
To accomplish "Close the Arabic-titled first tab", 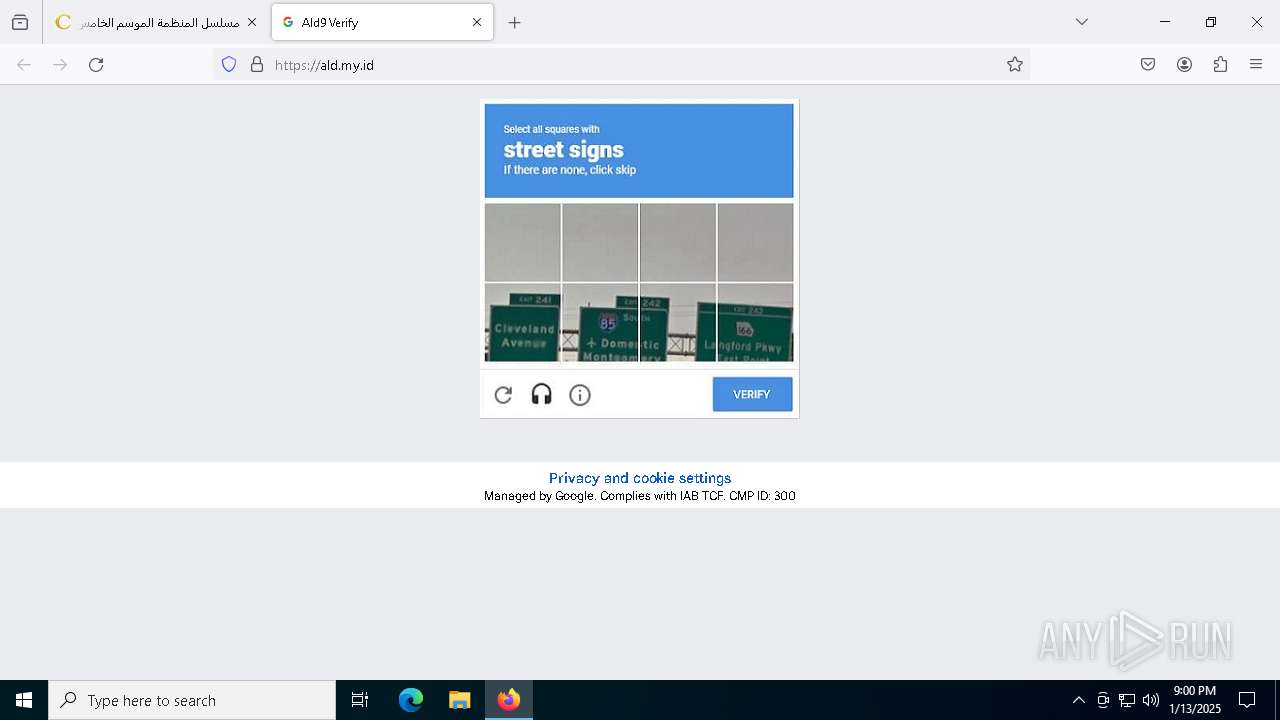I will [251, 22].
